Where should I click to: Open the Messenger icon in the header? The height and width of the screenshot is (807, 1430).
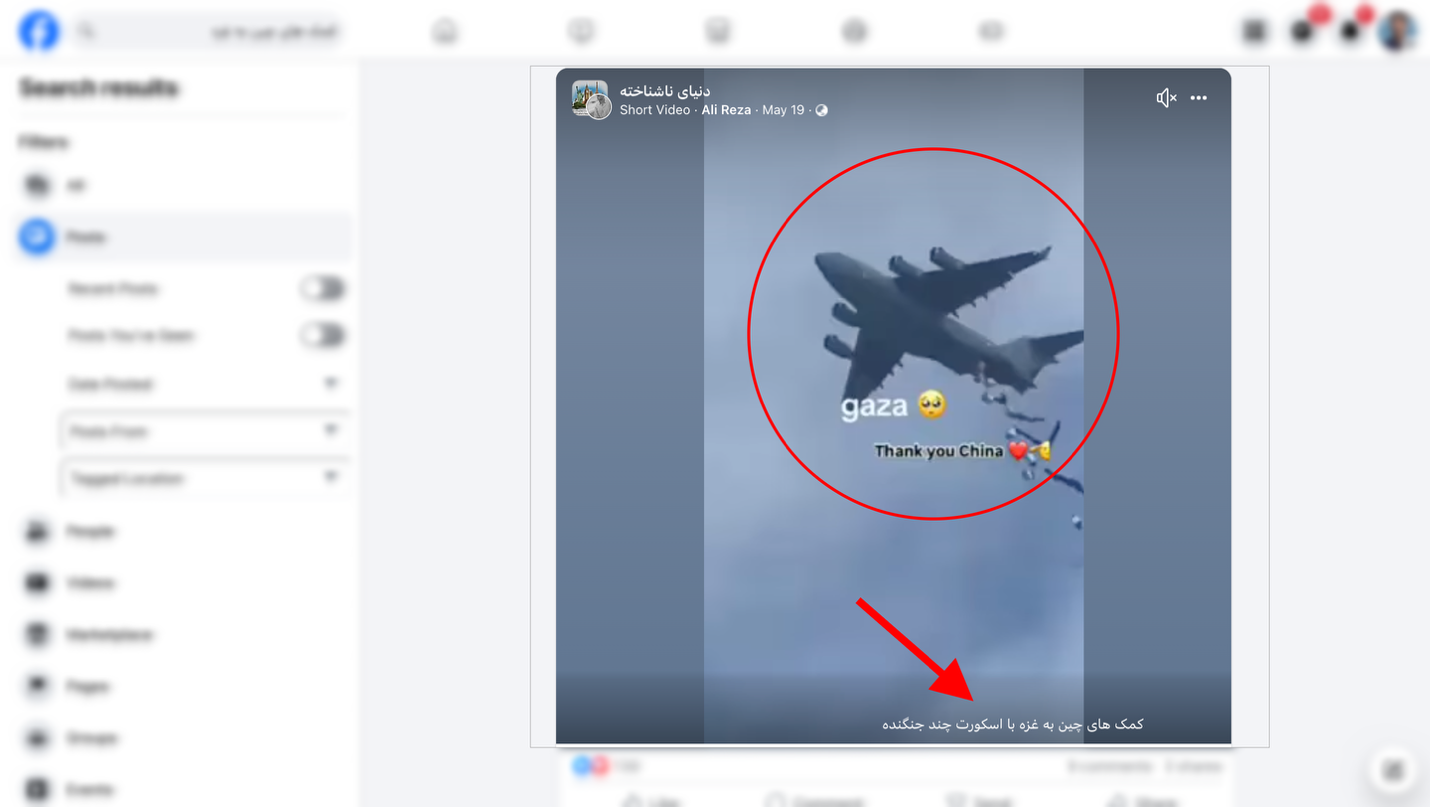click(1303, 31)
